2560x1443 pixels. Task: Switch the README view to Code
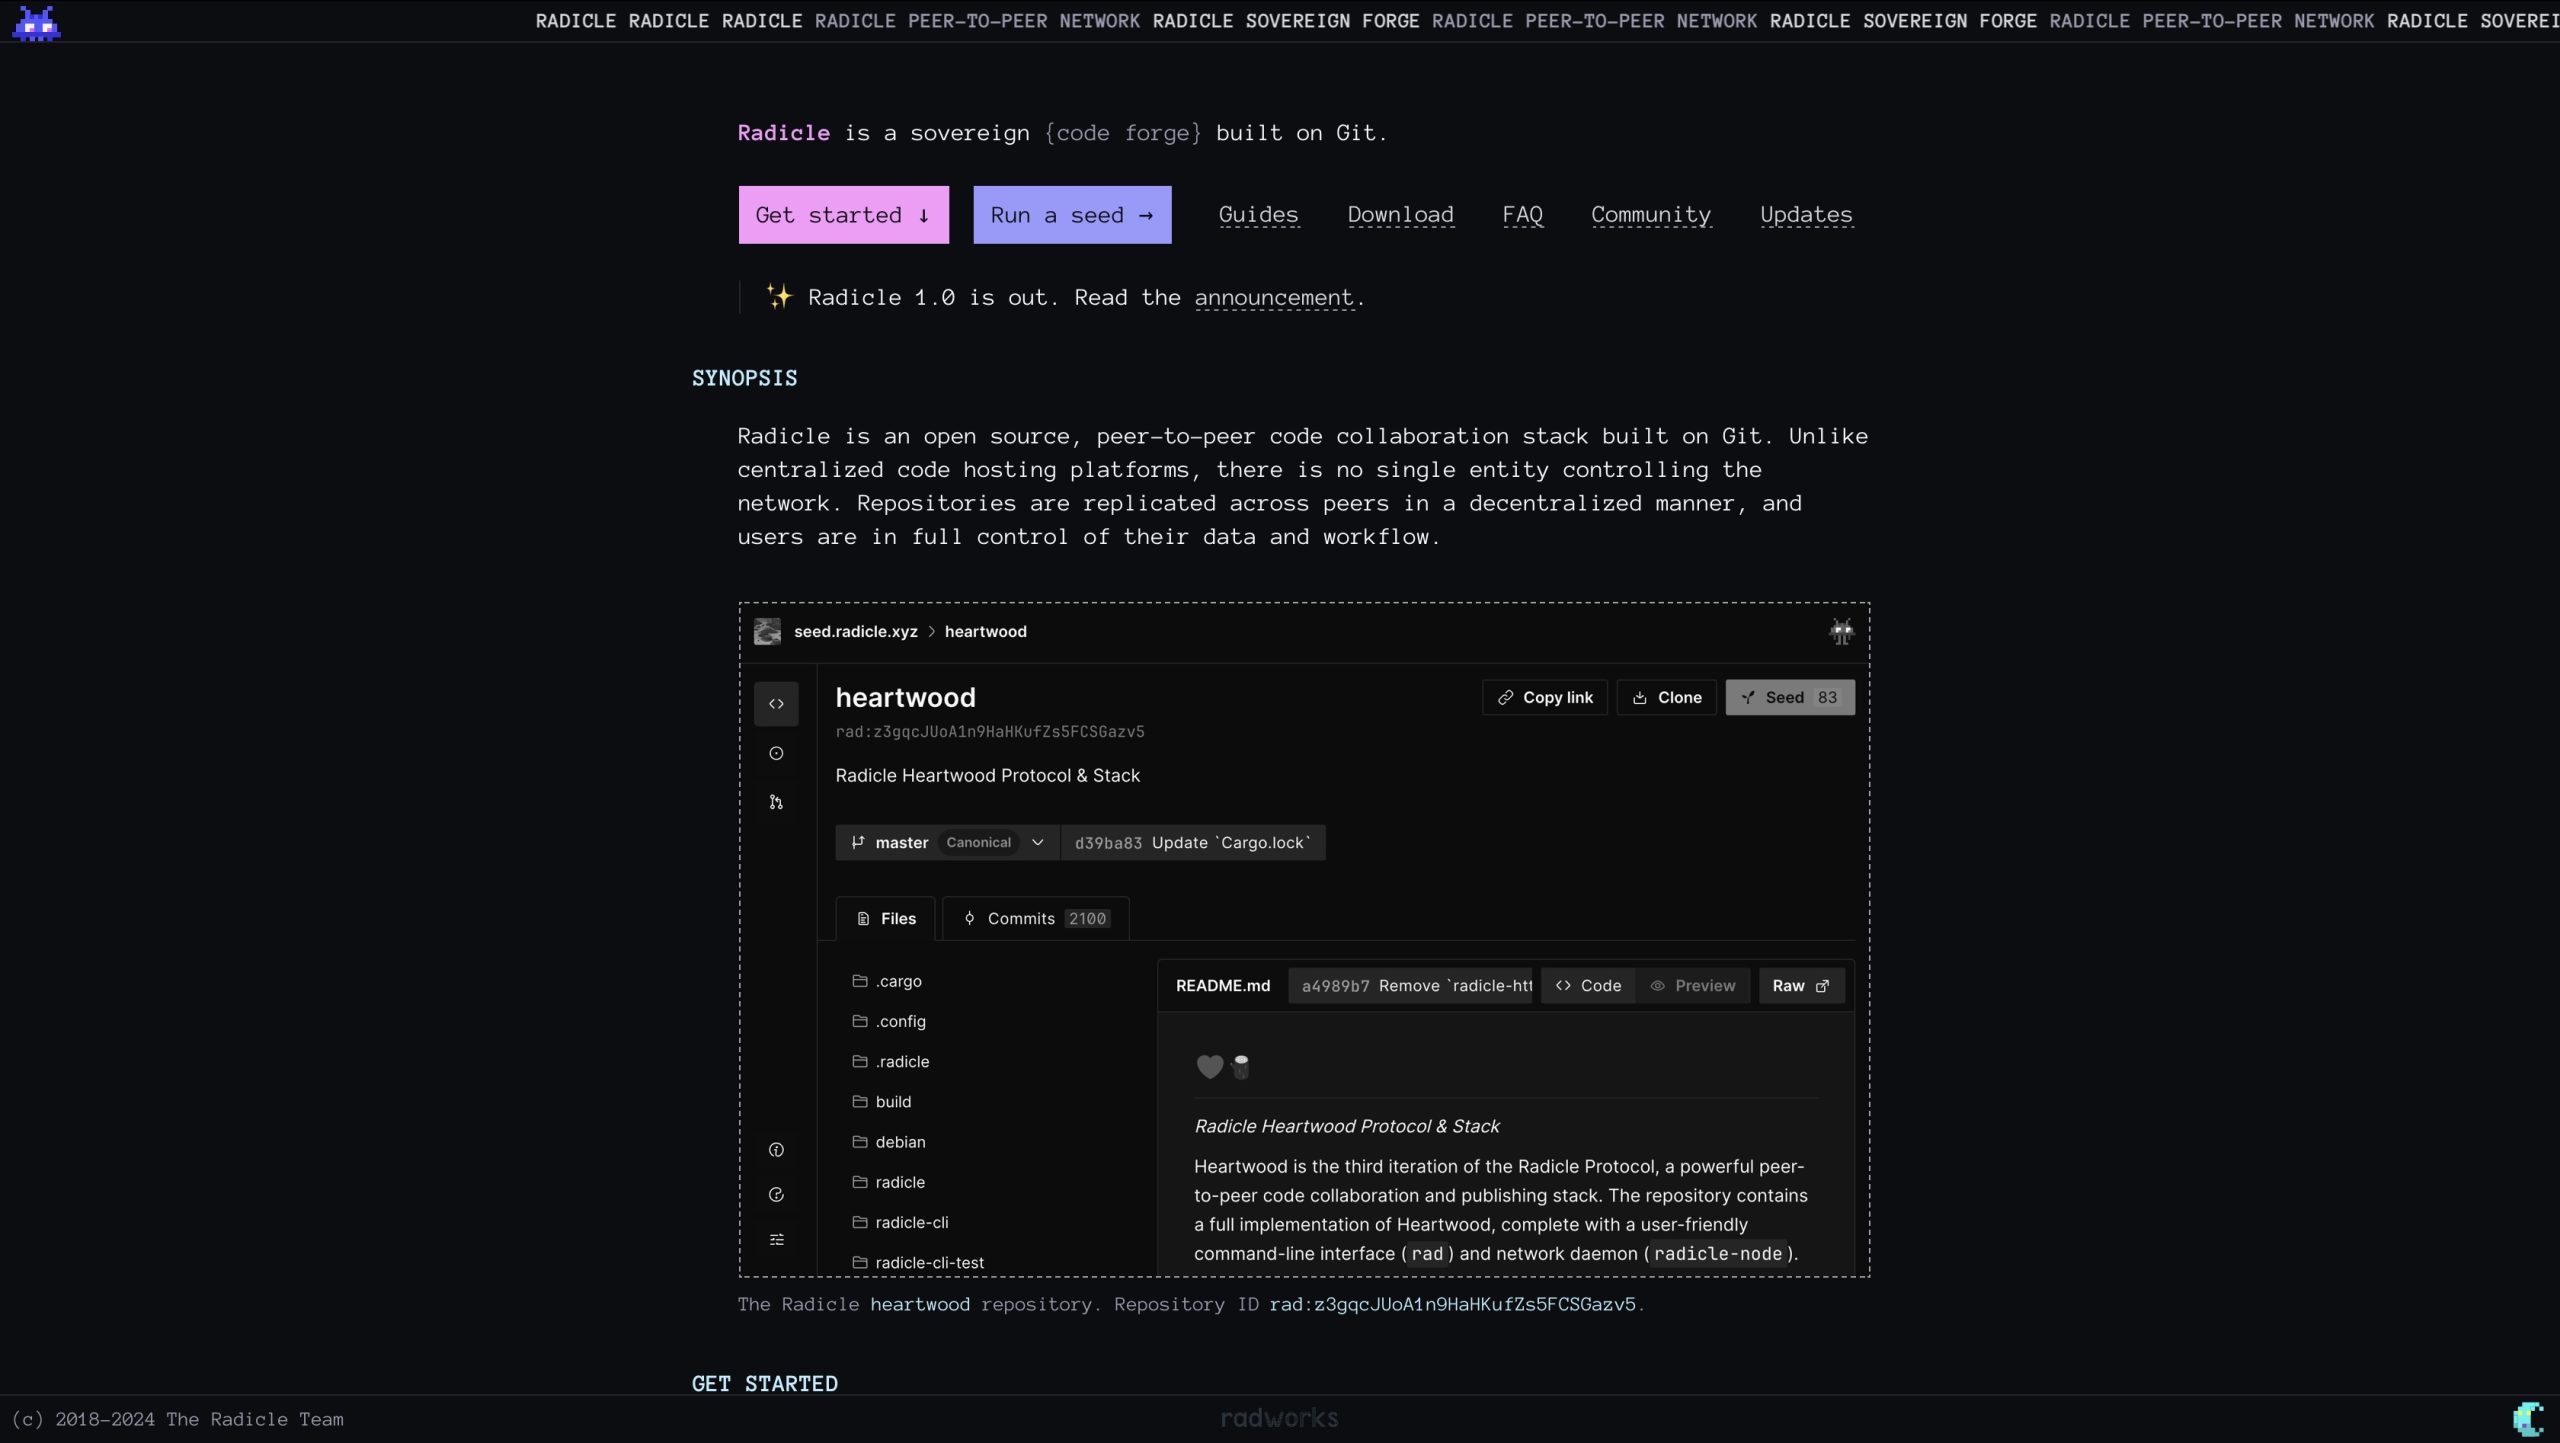[x=1588, y=986]
